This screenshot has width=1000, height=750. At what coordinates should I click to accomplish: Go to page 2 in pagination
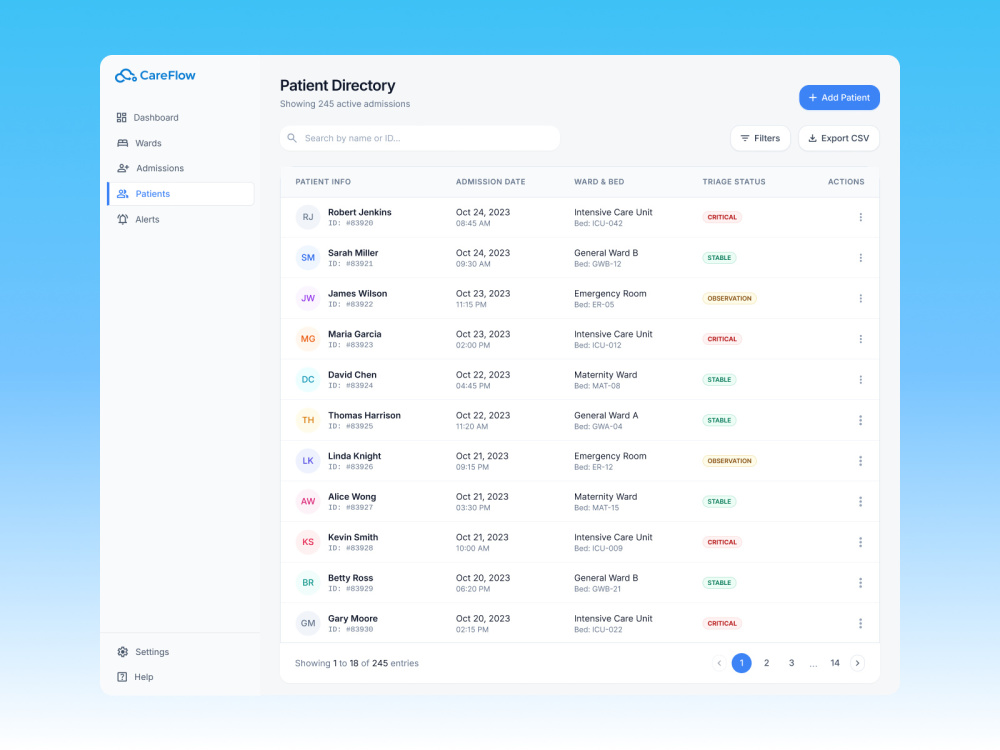coord(767,663)
